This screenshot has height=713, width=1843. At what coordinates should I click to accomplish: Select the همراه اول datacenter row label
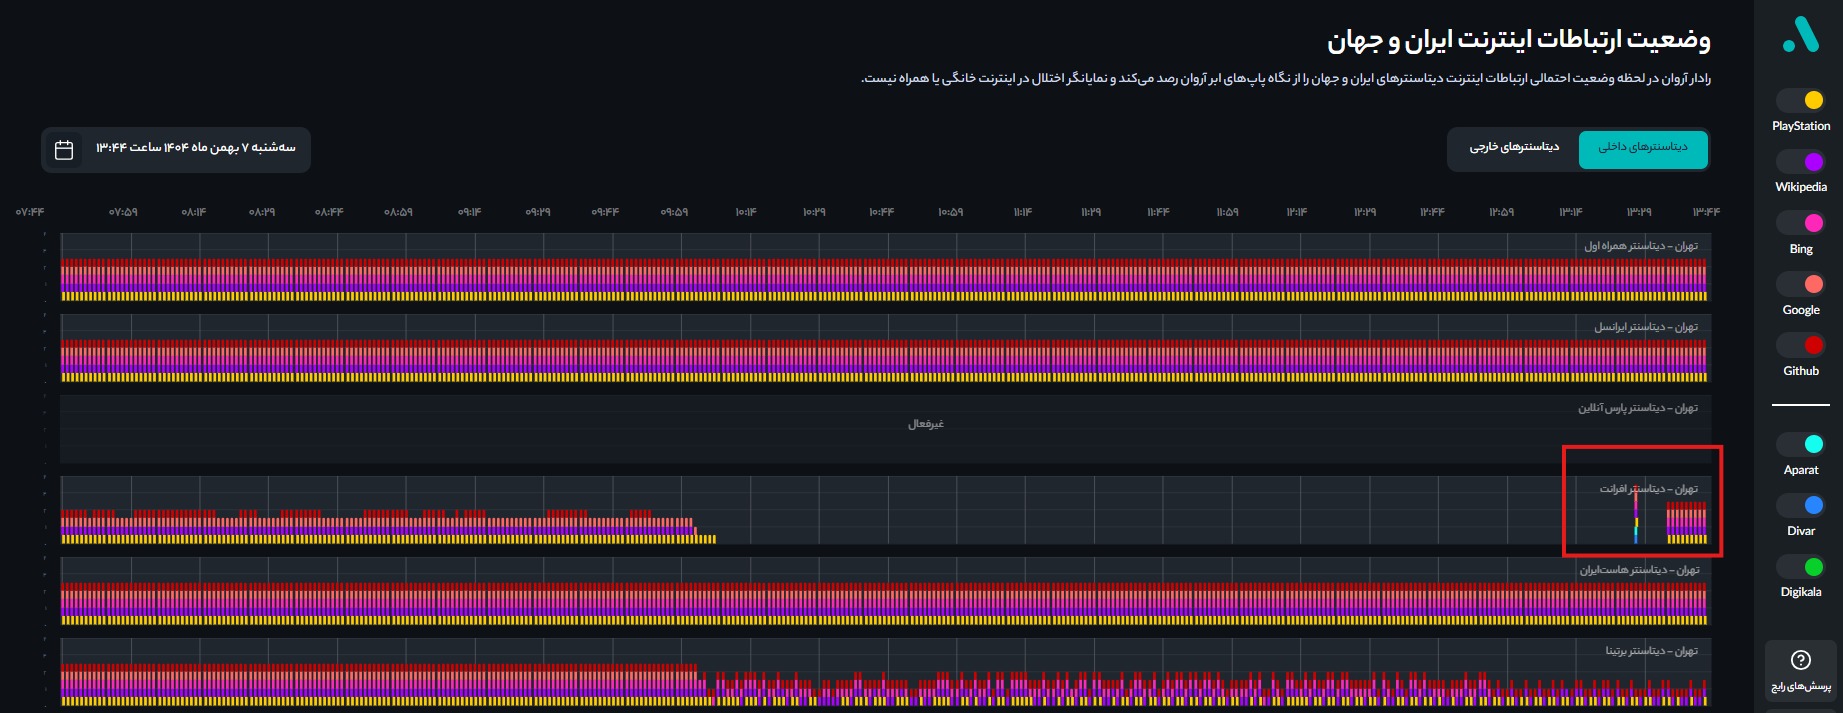click(1640, 246)
